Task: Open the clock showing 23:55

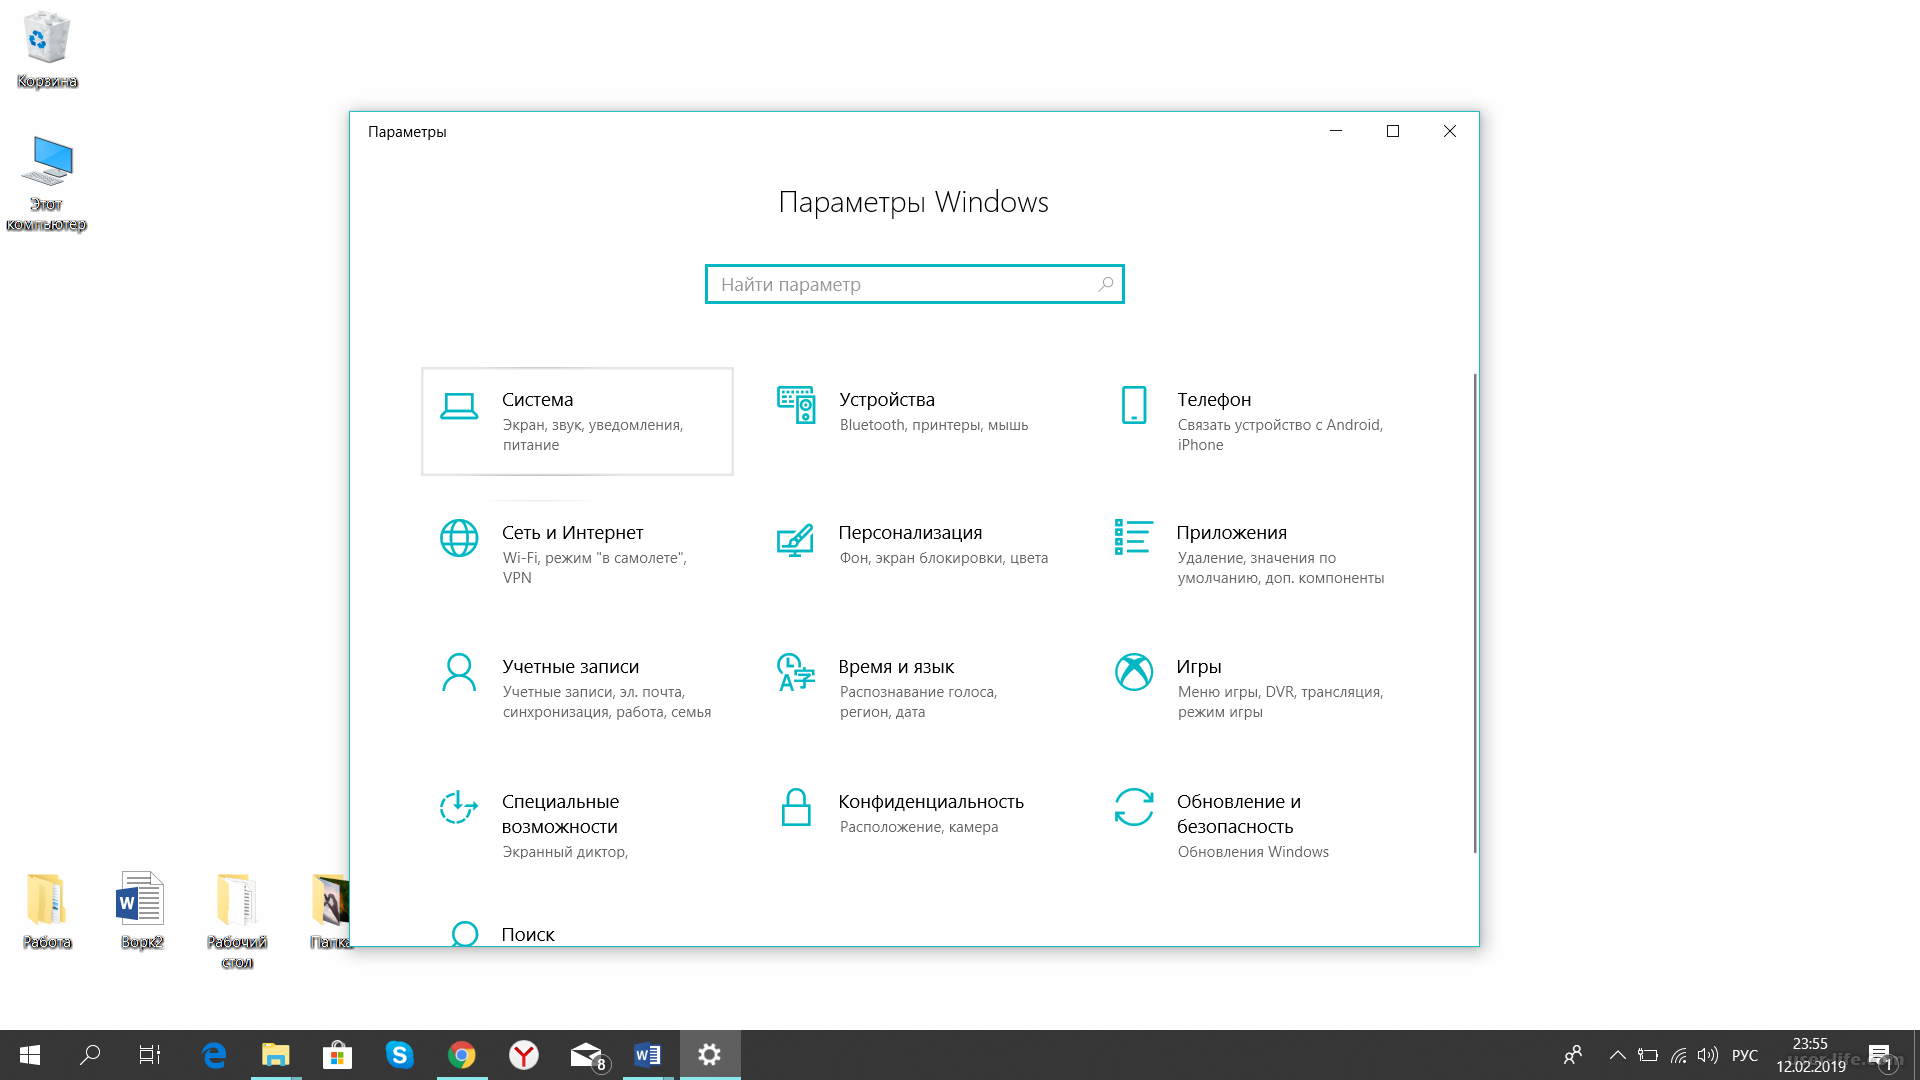Action: pos(1811,1055)
